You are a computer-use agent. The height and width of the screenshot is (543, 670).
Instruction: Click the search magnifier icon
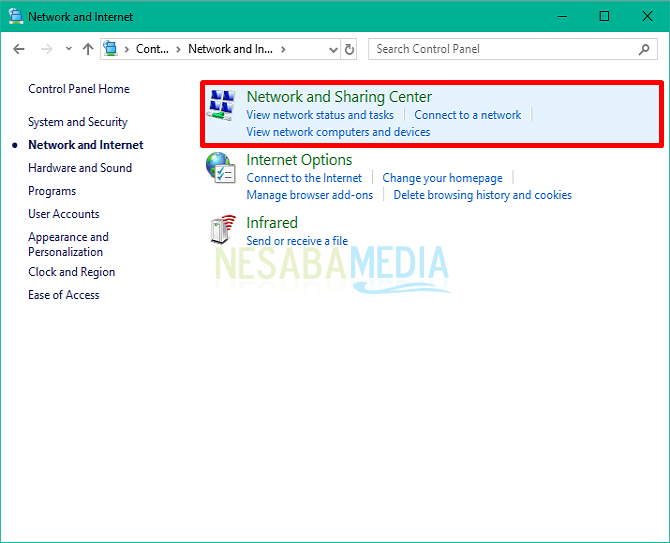coord(645,49)
